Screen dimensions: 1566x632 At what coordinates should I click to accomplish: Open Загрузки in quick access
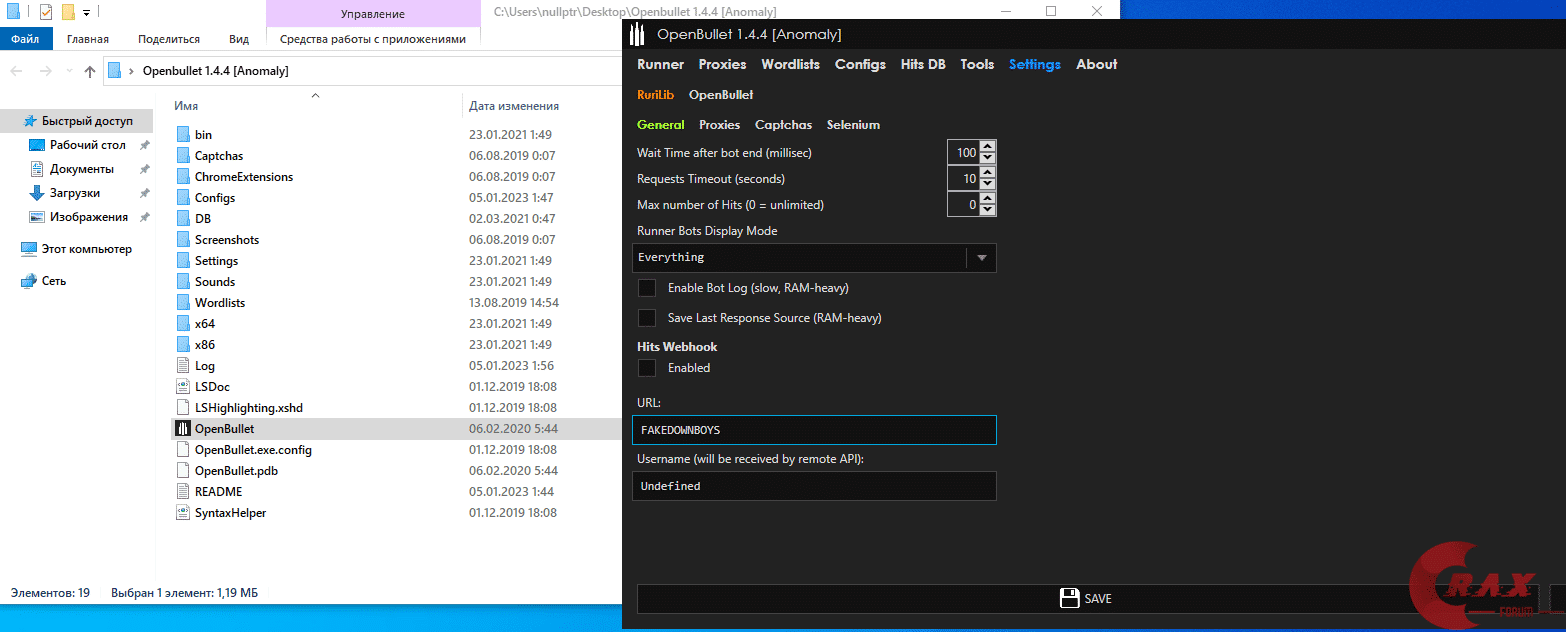(75, 193)
